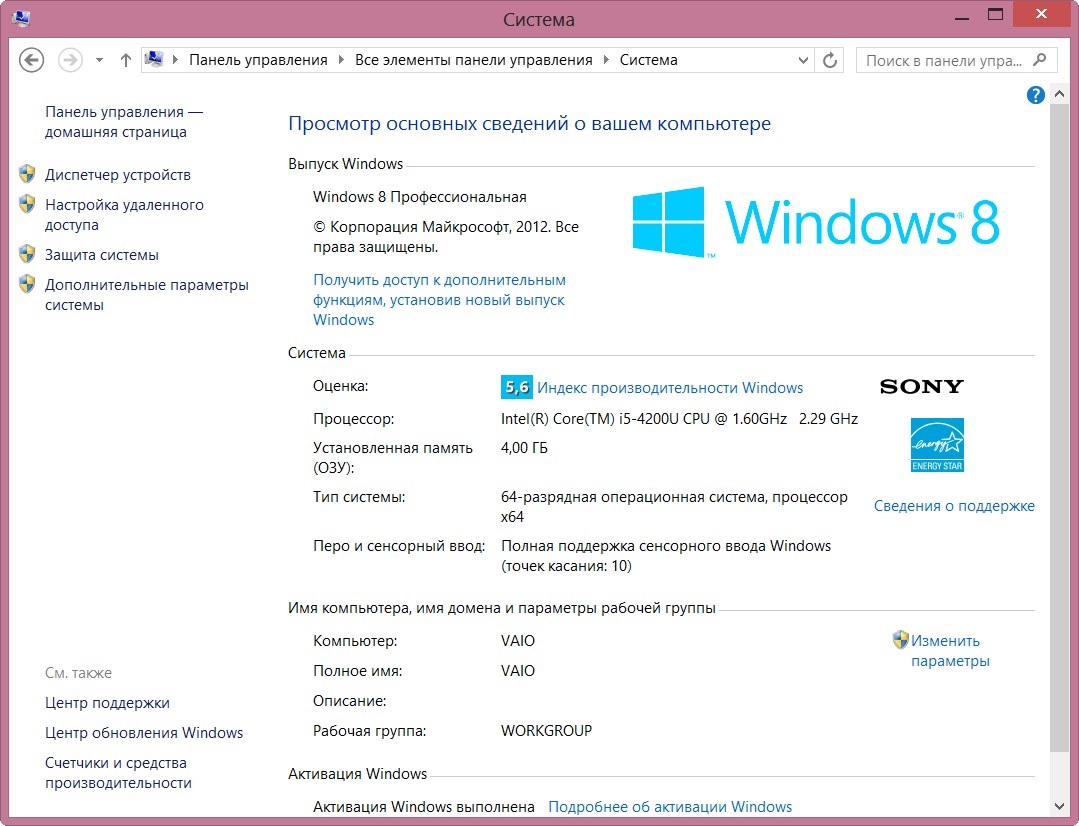Screen dimensions: 1079x826
Task: Expand address bar history dropdown
Action: (804, 60)
